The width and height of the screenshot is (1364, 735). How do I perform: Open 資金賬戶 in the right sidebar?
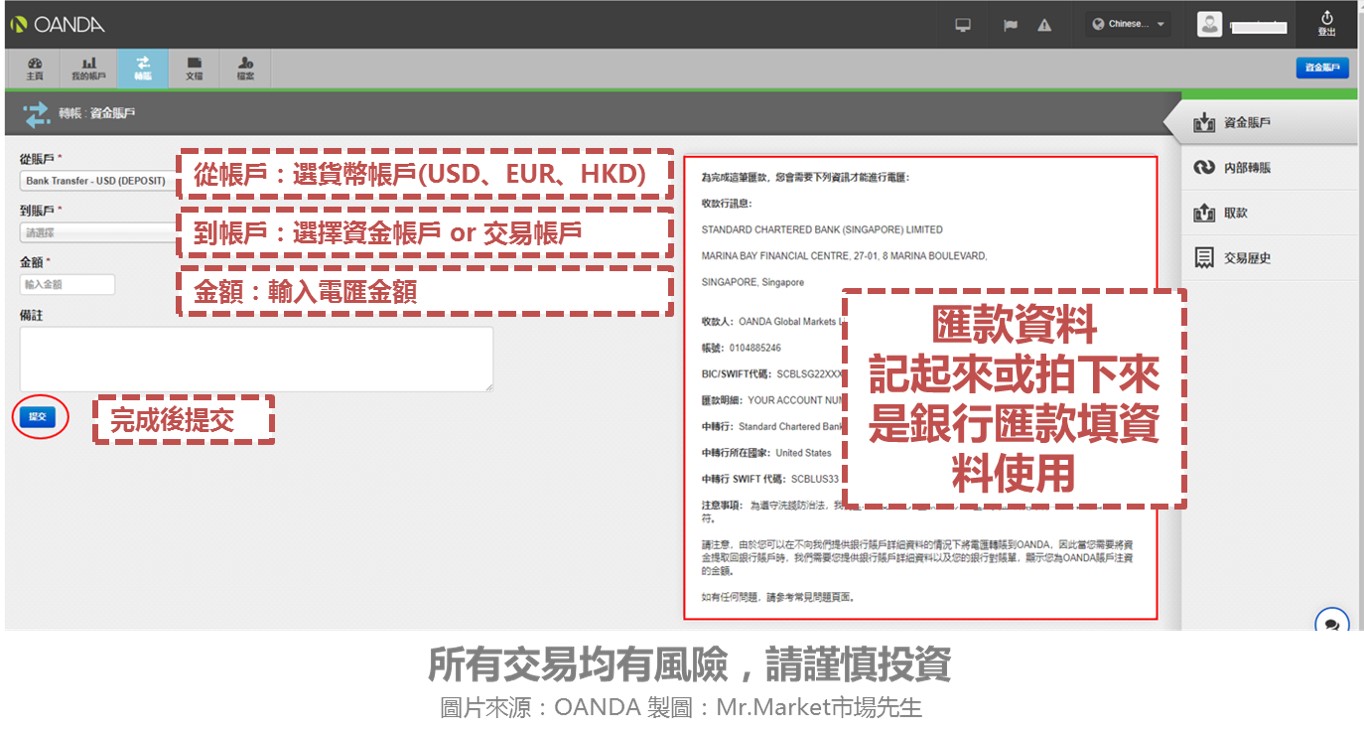(x=1271, y=123)
